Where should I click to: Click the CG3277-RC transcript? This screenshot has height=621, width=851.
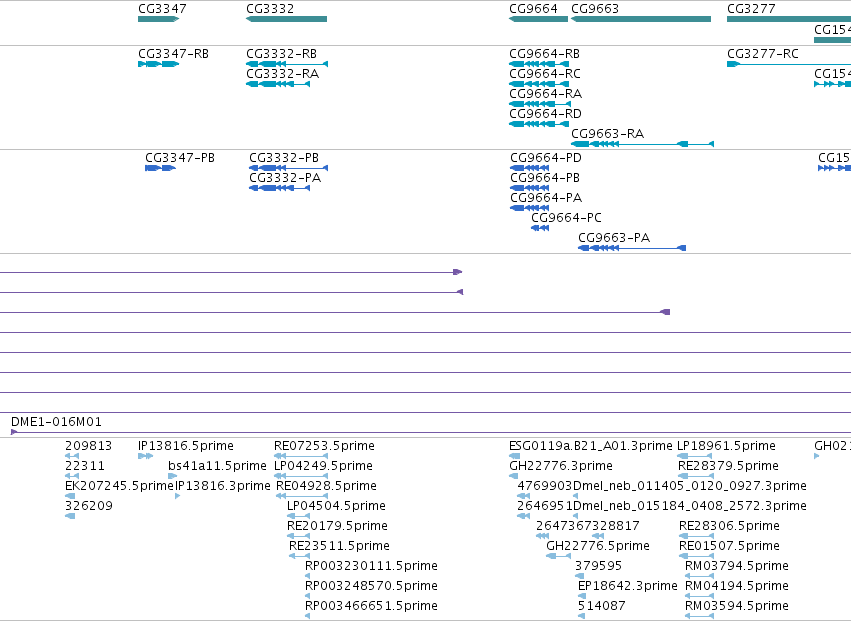[789, 64]
